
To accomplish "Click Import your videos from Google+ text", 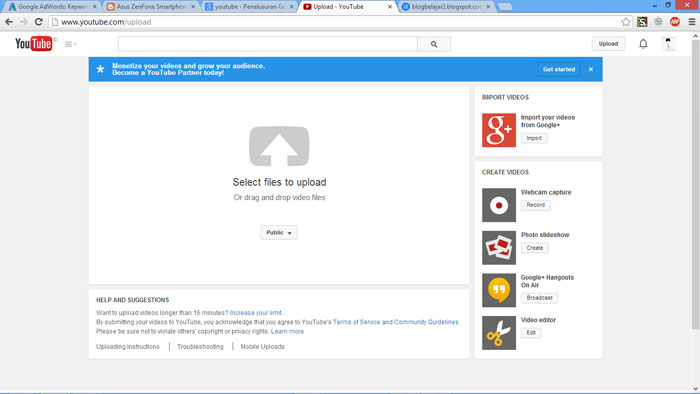I will coord(548,121).
